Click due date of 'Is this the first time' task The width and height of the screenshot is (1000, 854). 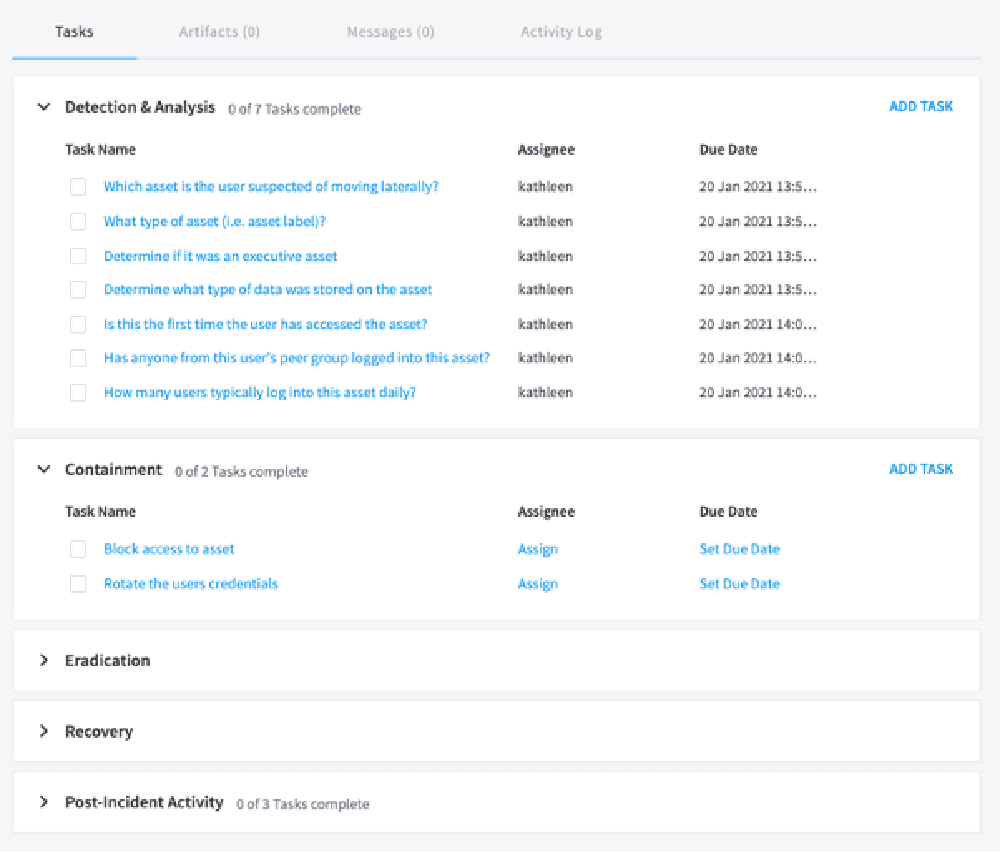(x=758, y=324)
